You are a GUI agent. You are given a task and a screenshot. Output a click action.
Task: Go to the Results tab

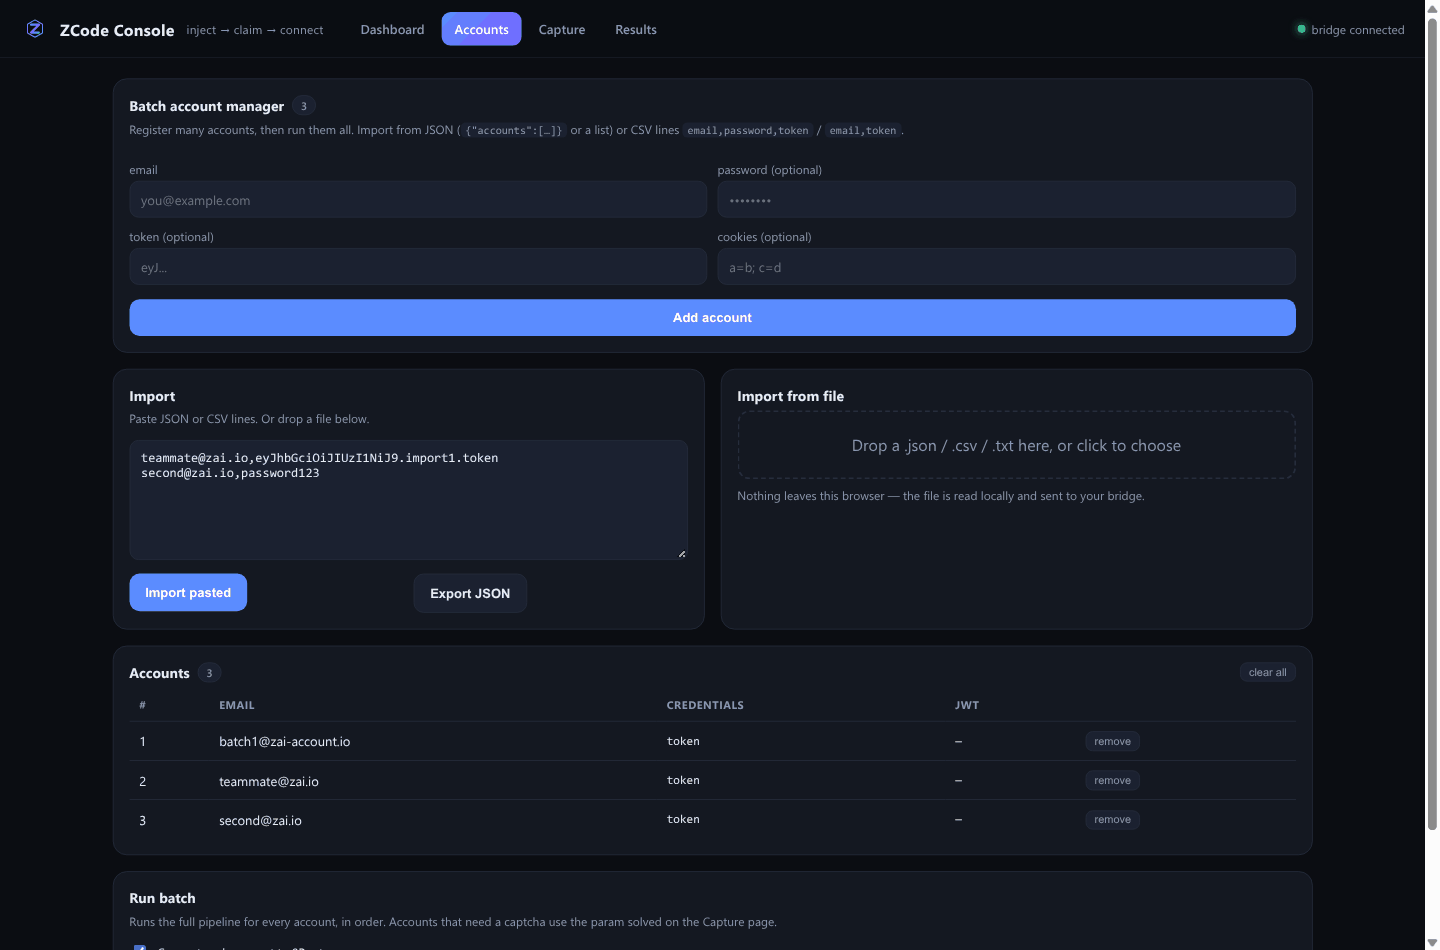[x=636, y=29]
